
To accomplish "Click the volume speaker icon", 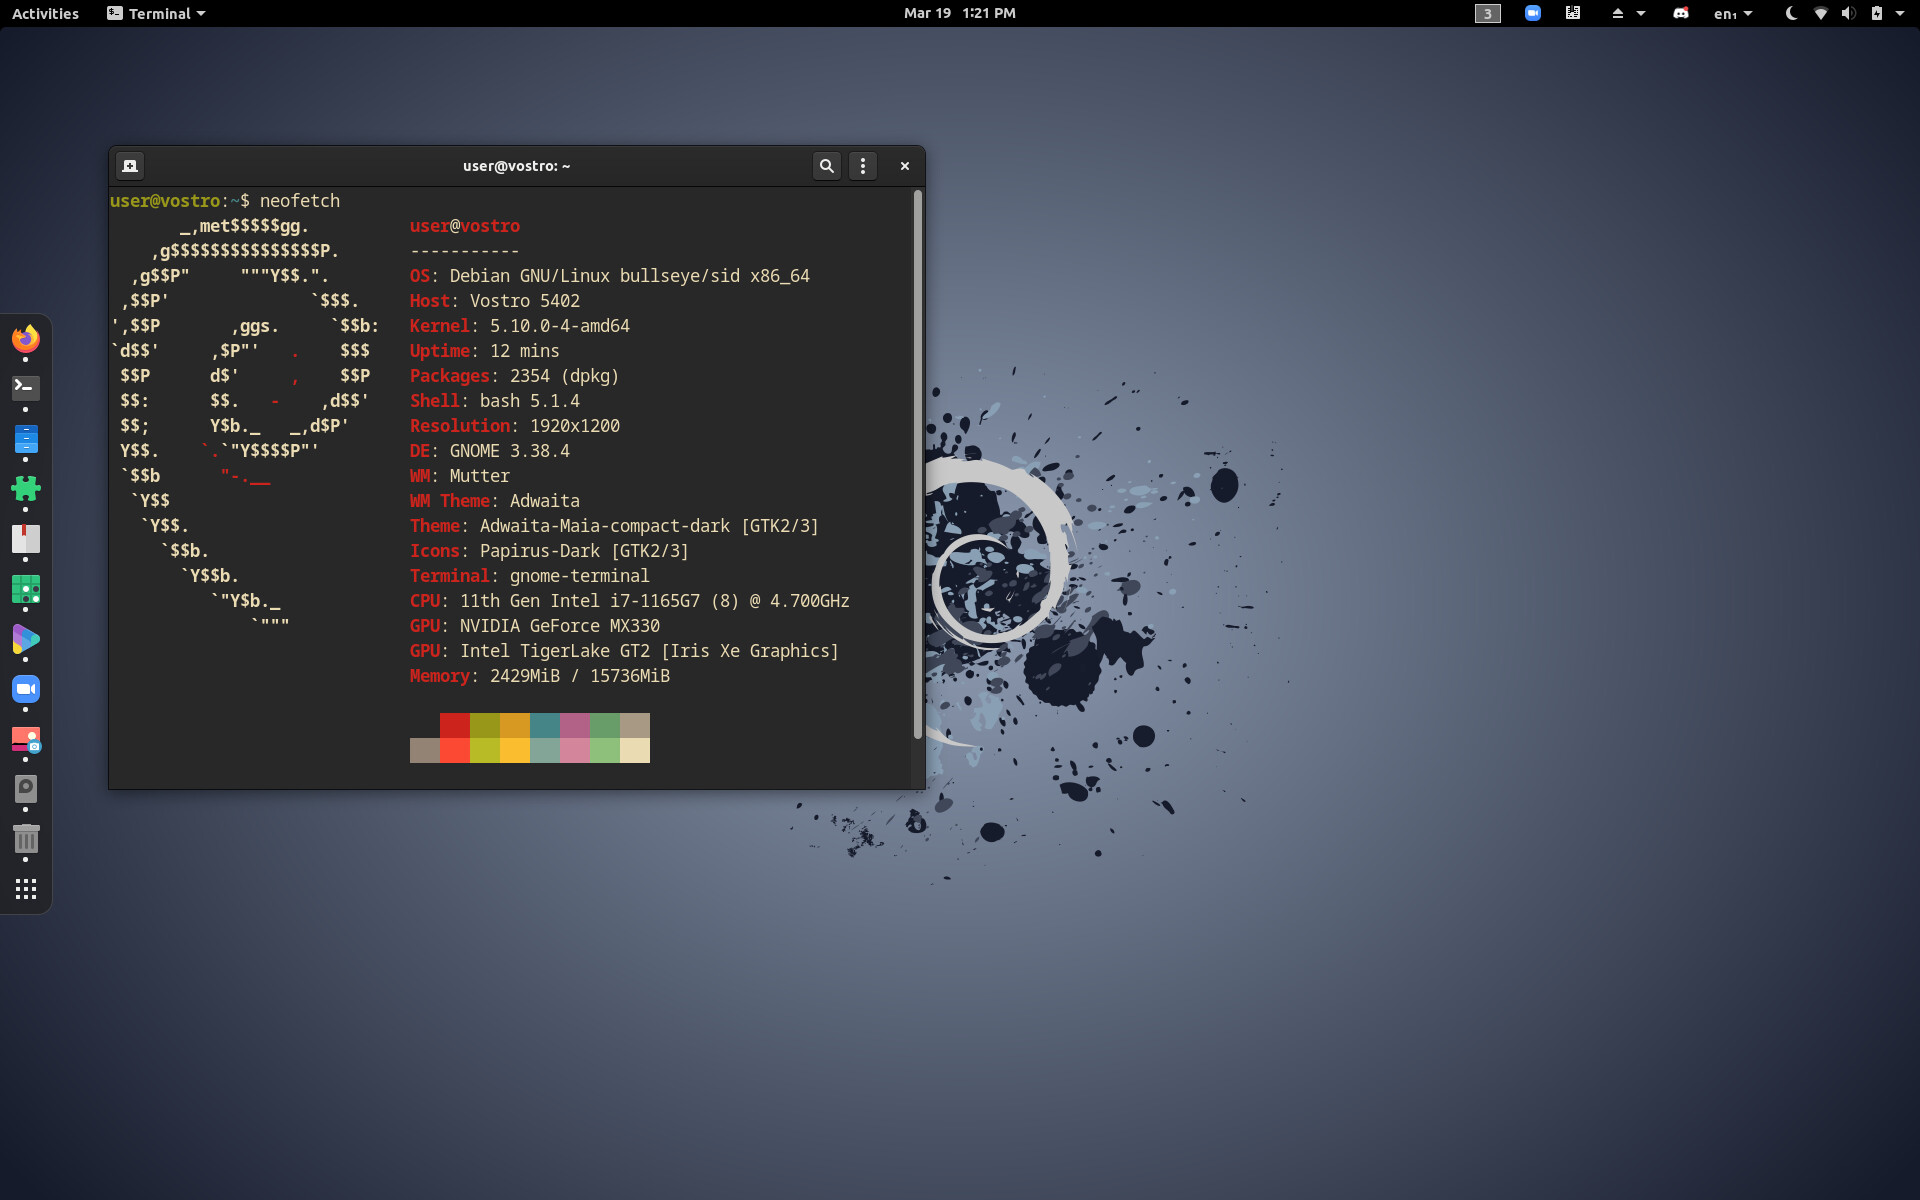I will (x=1848, y=13).
